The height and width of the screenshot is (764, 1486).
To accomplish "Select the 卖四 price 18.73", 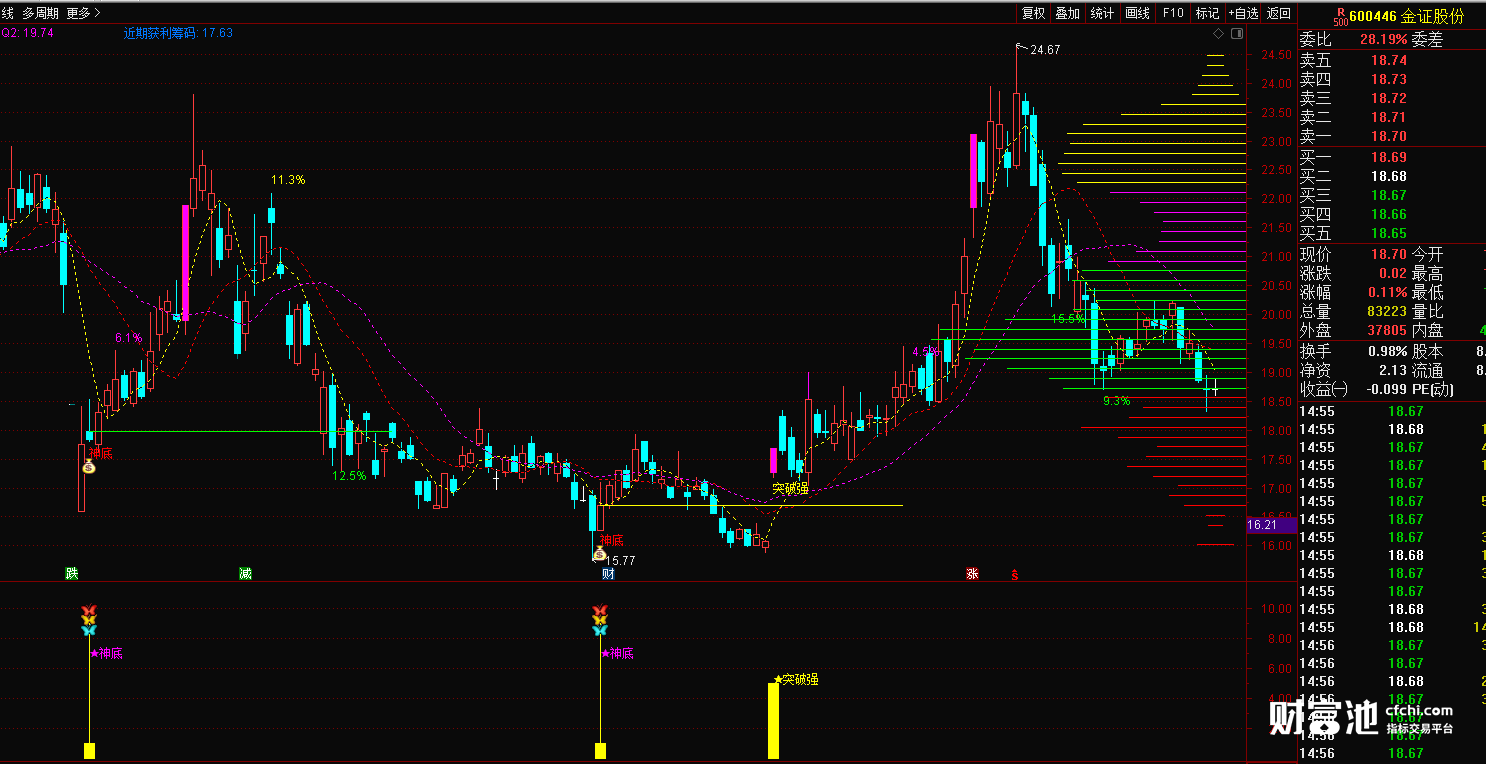I will pos(1388,80).
